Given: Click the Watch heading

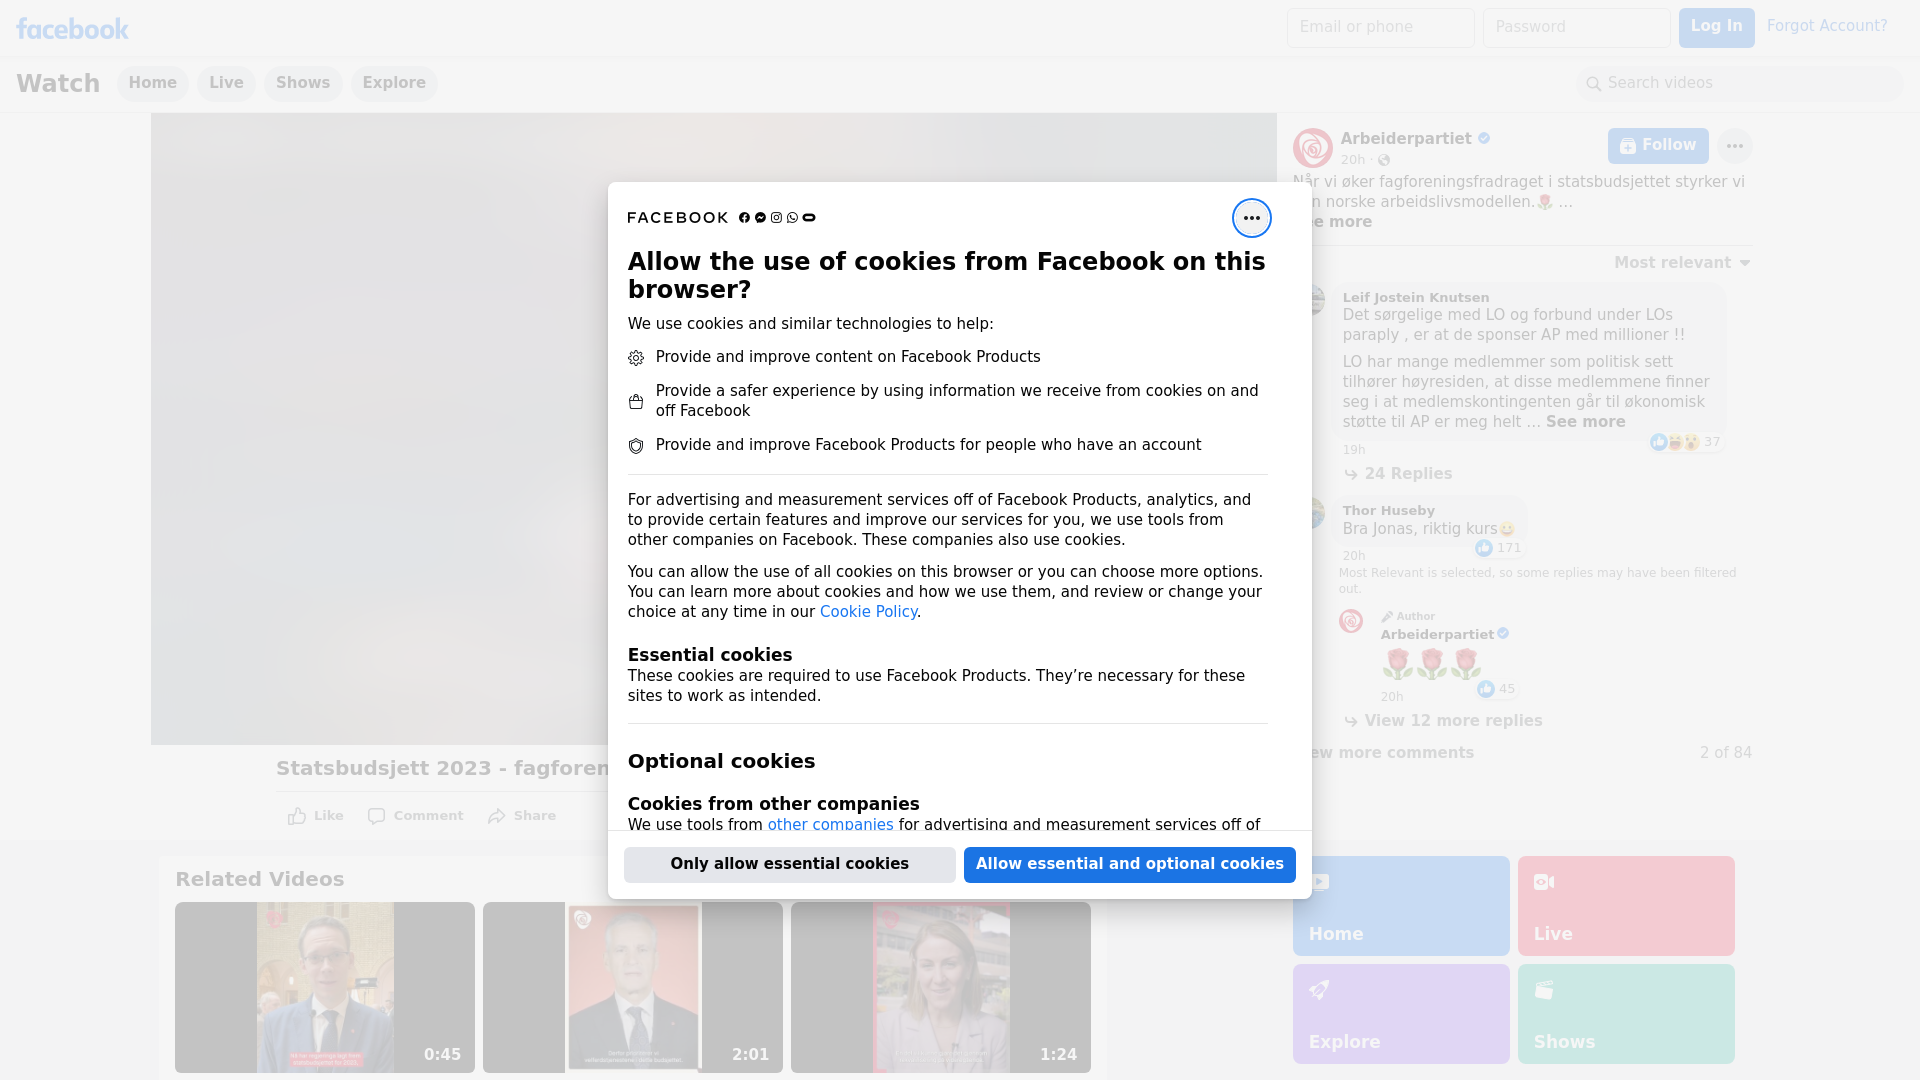Looking at the screenshot, I should [58, 84].
